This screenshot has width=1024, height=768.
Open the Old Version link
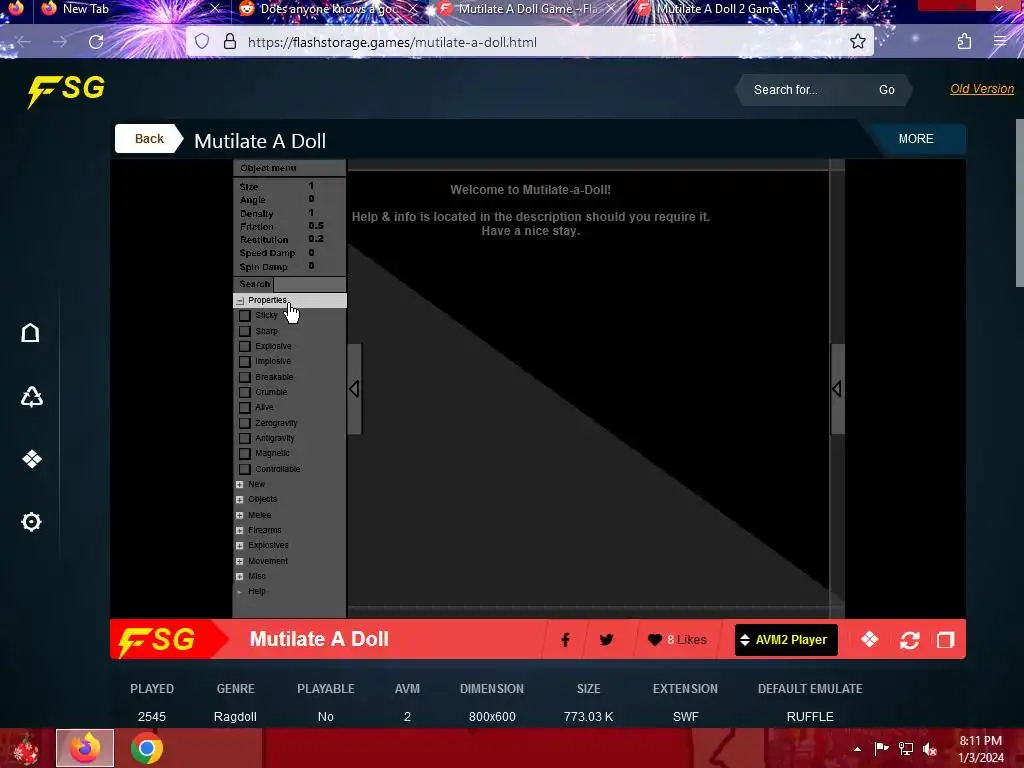982,89
